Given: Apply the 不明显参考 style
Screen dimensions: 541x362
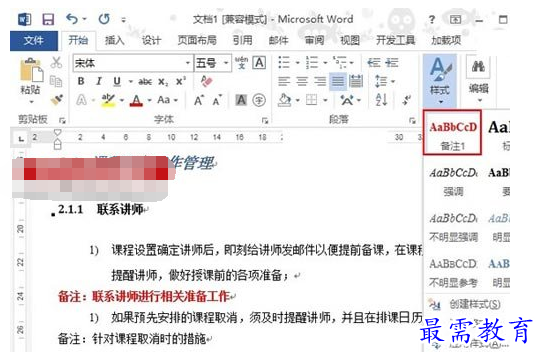Looking at the screenshot, I should pos(453,273).
